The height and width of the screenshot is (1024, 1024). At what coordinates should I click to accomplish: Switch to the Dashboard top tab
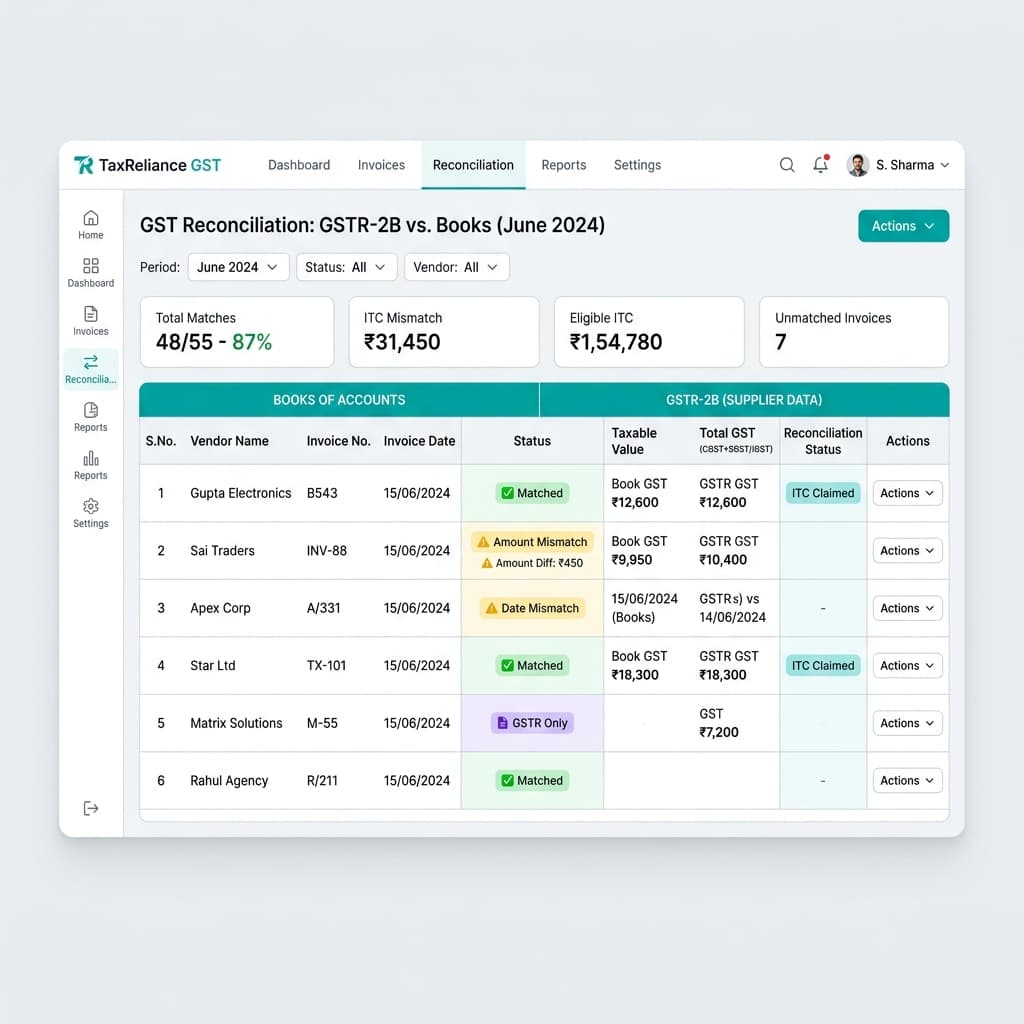[299, 165]
